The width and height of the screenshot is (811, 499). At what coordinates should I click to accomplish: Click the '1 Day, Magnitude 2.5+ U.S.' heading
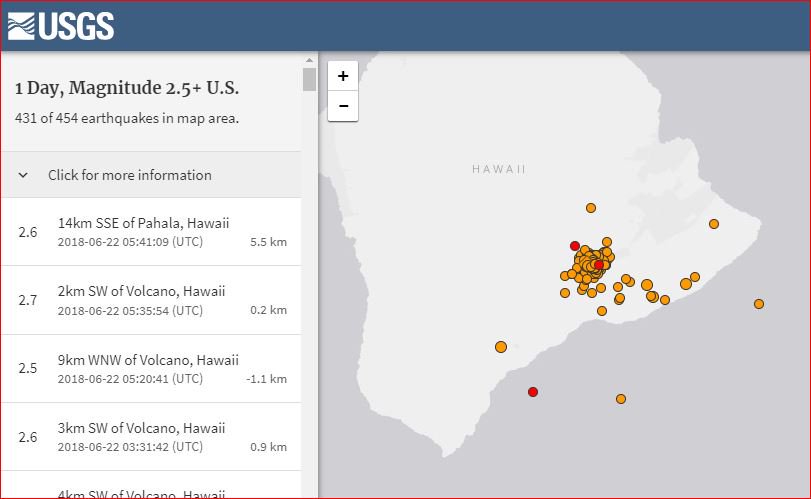(x=127, y=88)
